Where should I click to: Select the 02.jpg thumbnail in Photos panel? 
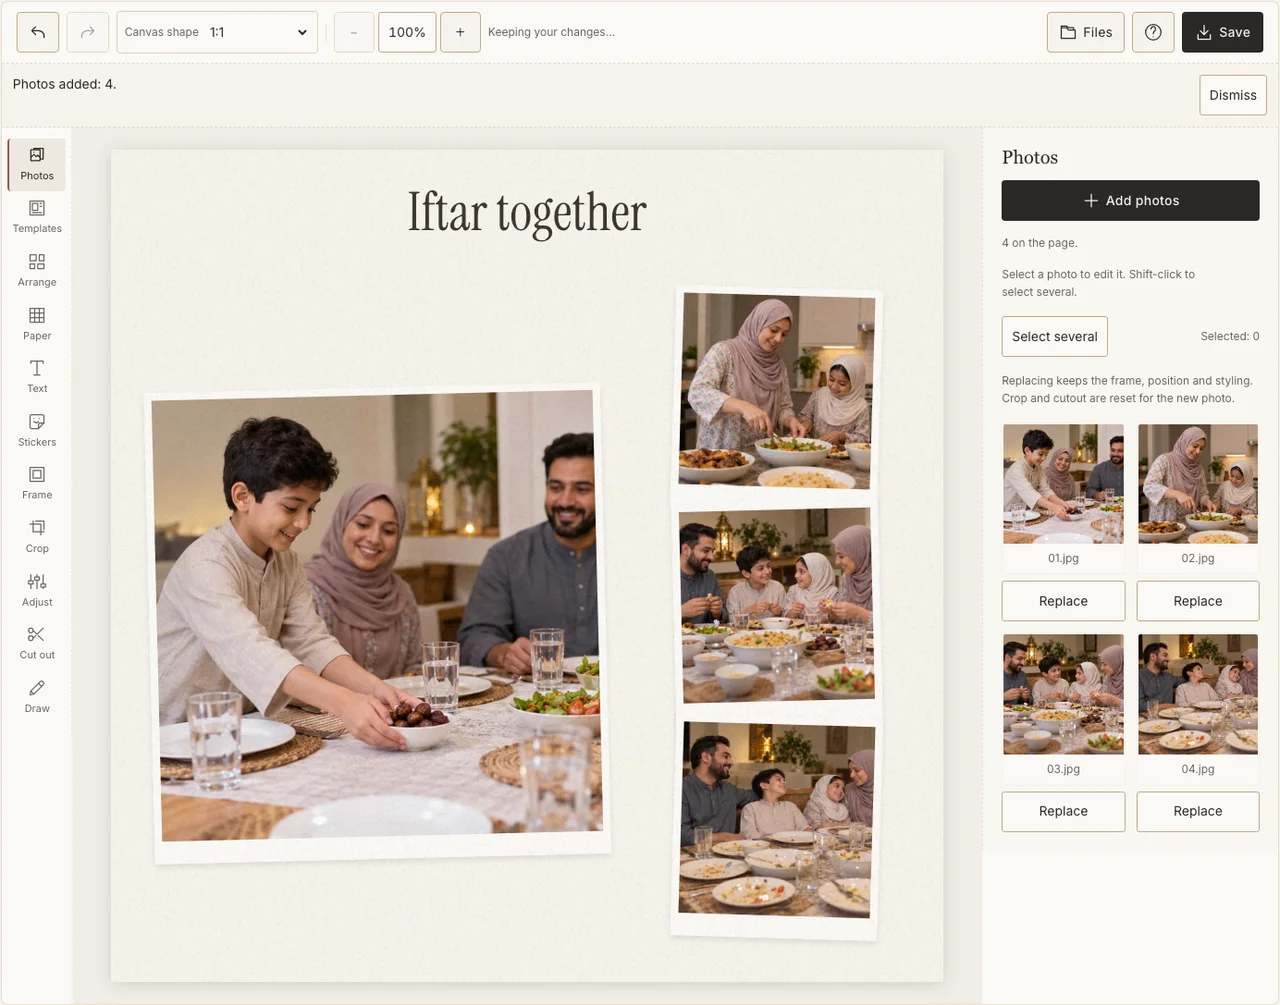click(1198, 484)
